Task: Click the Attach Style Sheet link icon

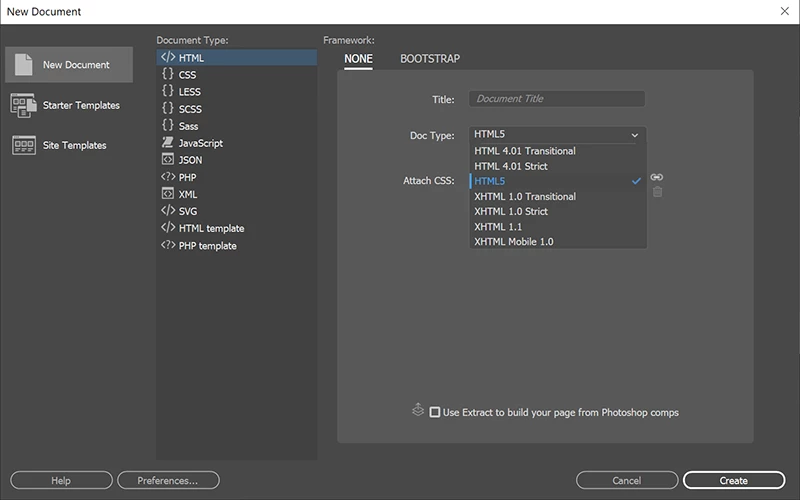Action: click(657, 177)
